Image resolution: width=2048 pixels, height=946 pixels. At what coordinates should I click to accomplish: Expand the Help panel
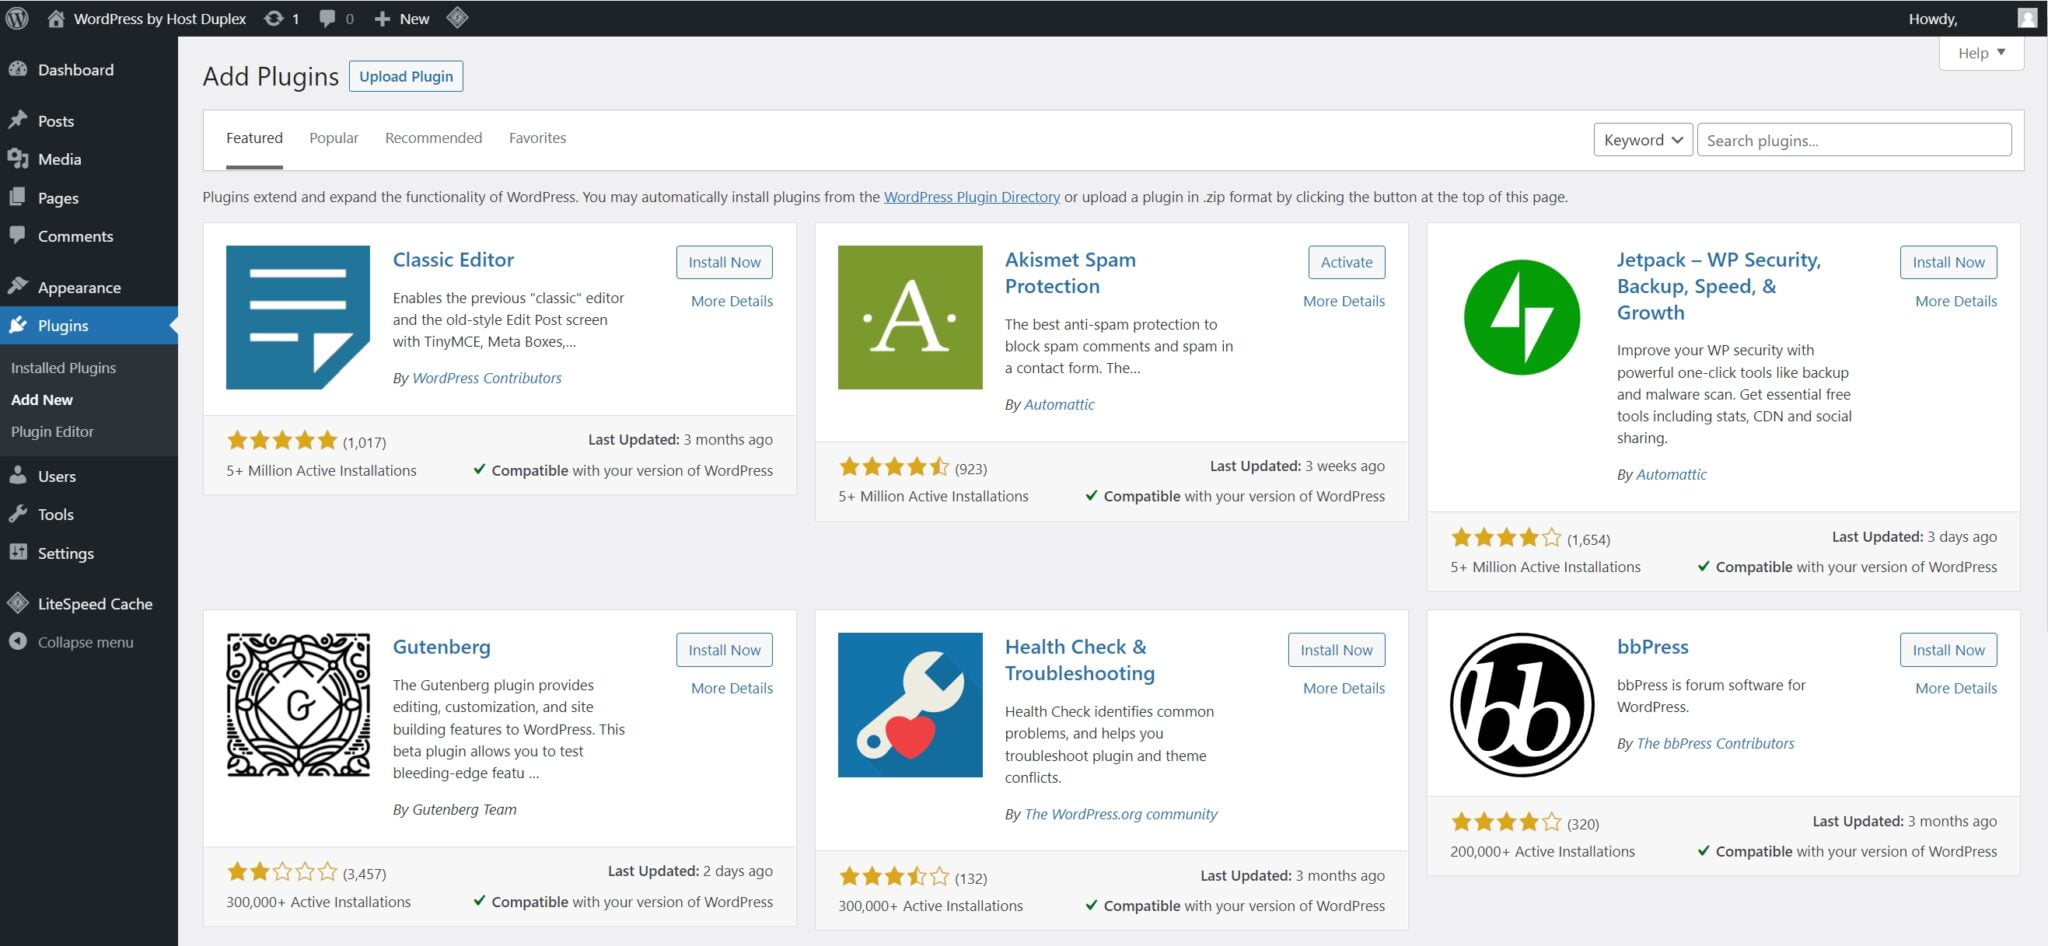pyautogui.click(x=1979, y=52)
